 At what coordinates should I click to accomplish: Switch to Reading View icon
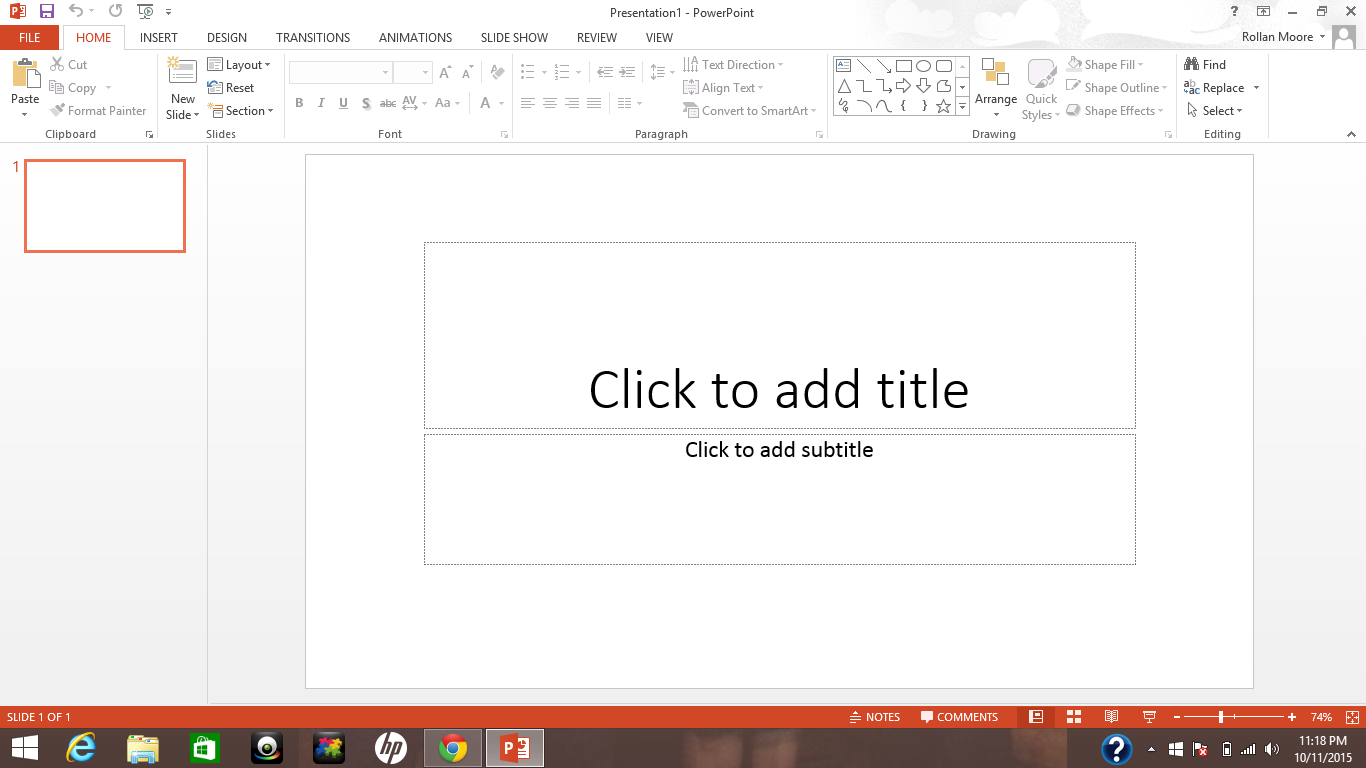(x=1111, y=717)
